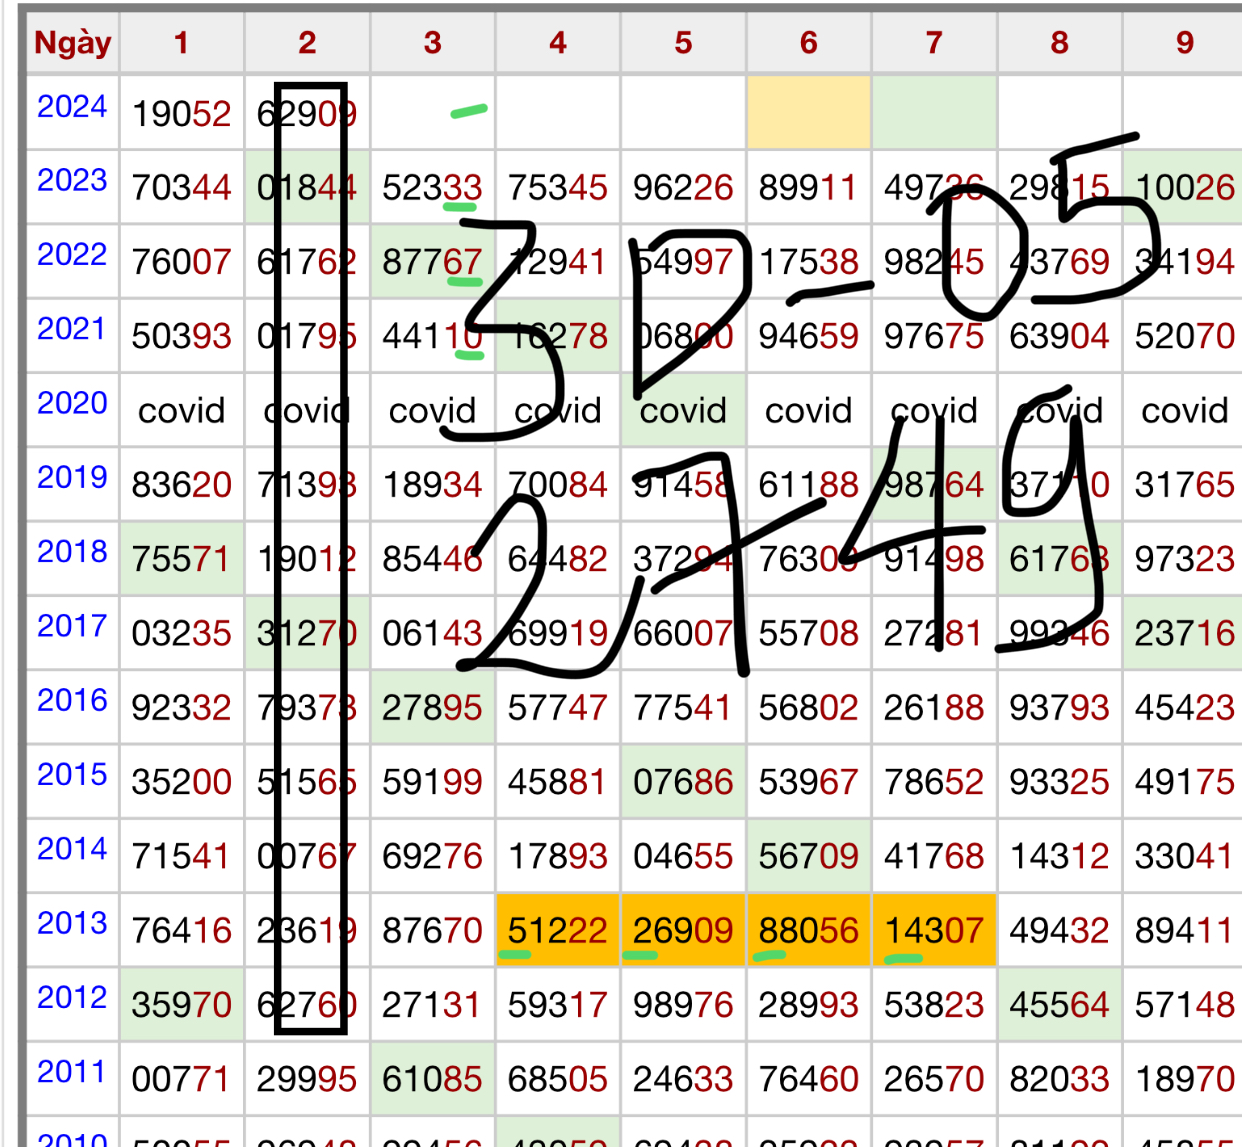Image resolution: width=1242 pixels, height=1147 pixels.
Task: Click the green cell 45564
Action: [x=1059, y=1005]
